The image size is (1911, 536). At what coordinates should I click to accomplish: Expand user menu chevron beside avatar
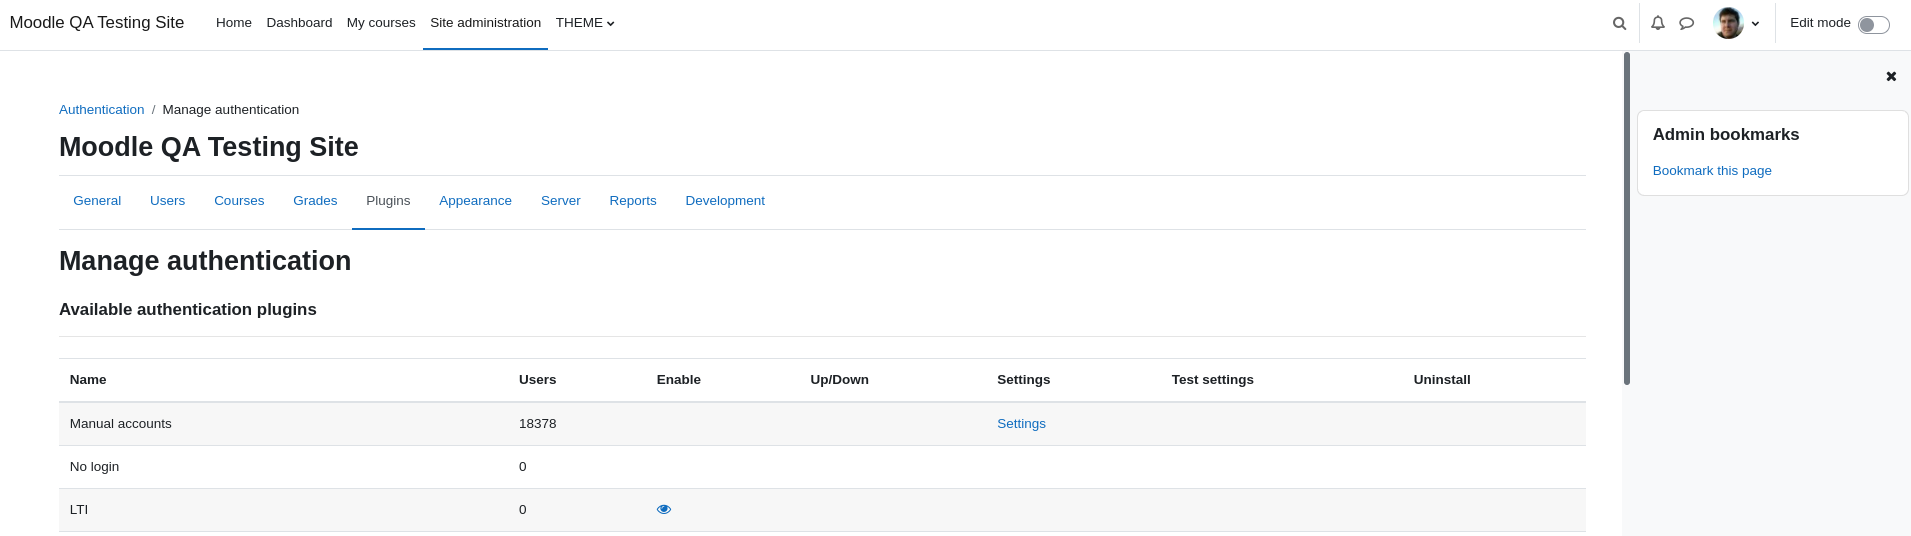pyautogui.click(x=1755, y=24)
